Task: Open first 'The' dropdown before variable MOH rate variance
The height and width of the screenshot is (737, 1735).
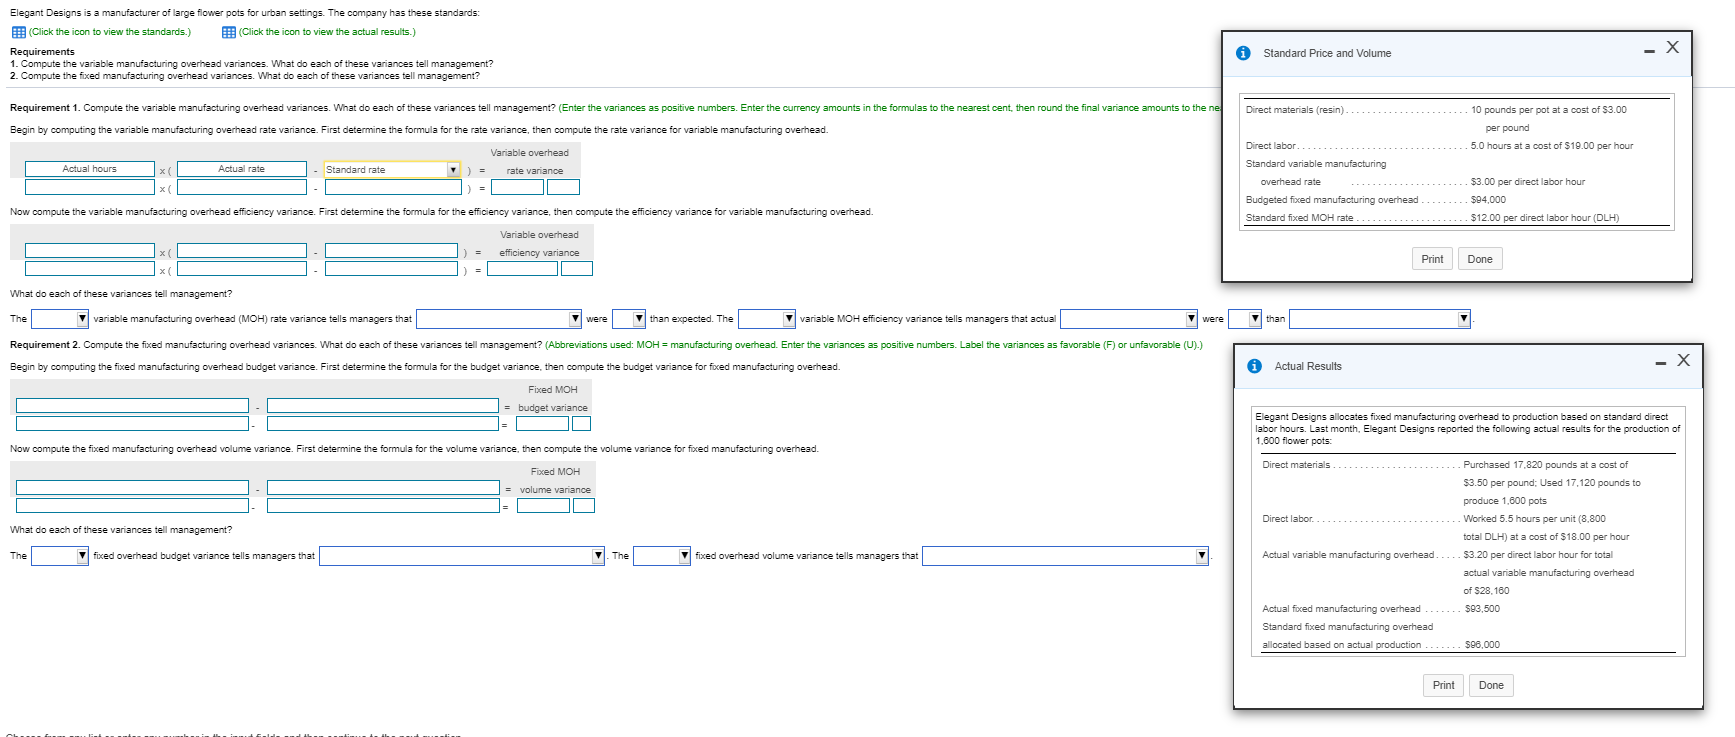Action: tap(60, 319)
